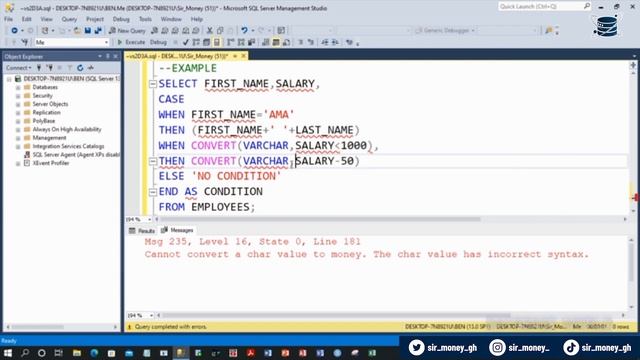Click the Execute button
The width and height of the screenshot is (640, 360).
point(131,42)
